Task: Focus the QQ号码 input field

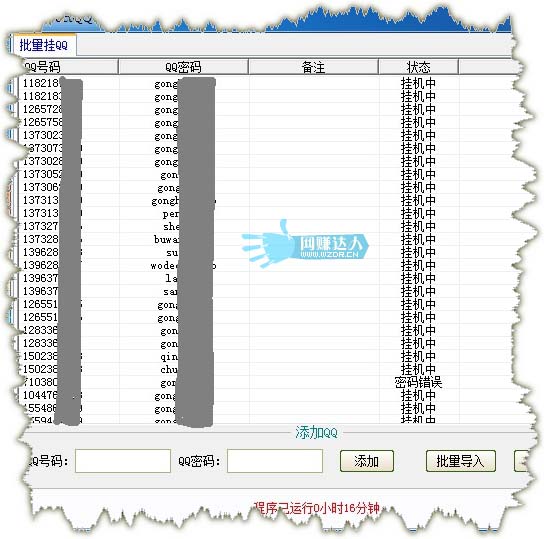Action: [x=123, y=461]
